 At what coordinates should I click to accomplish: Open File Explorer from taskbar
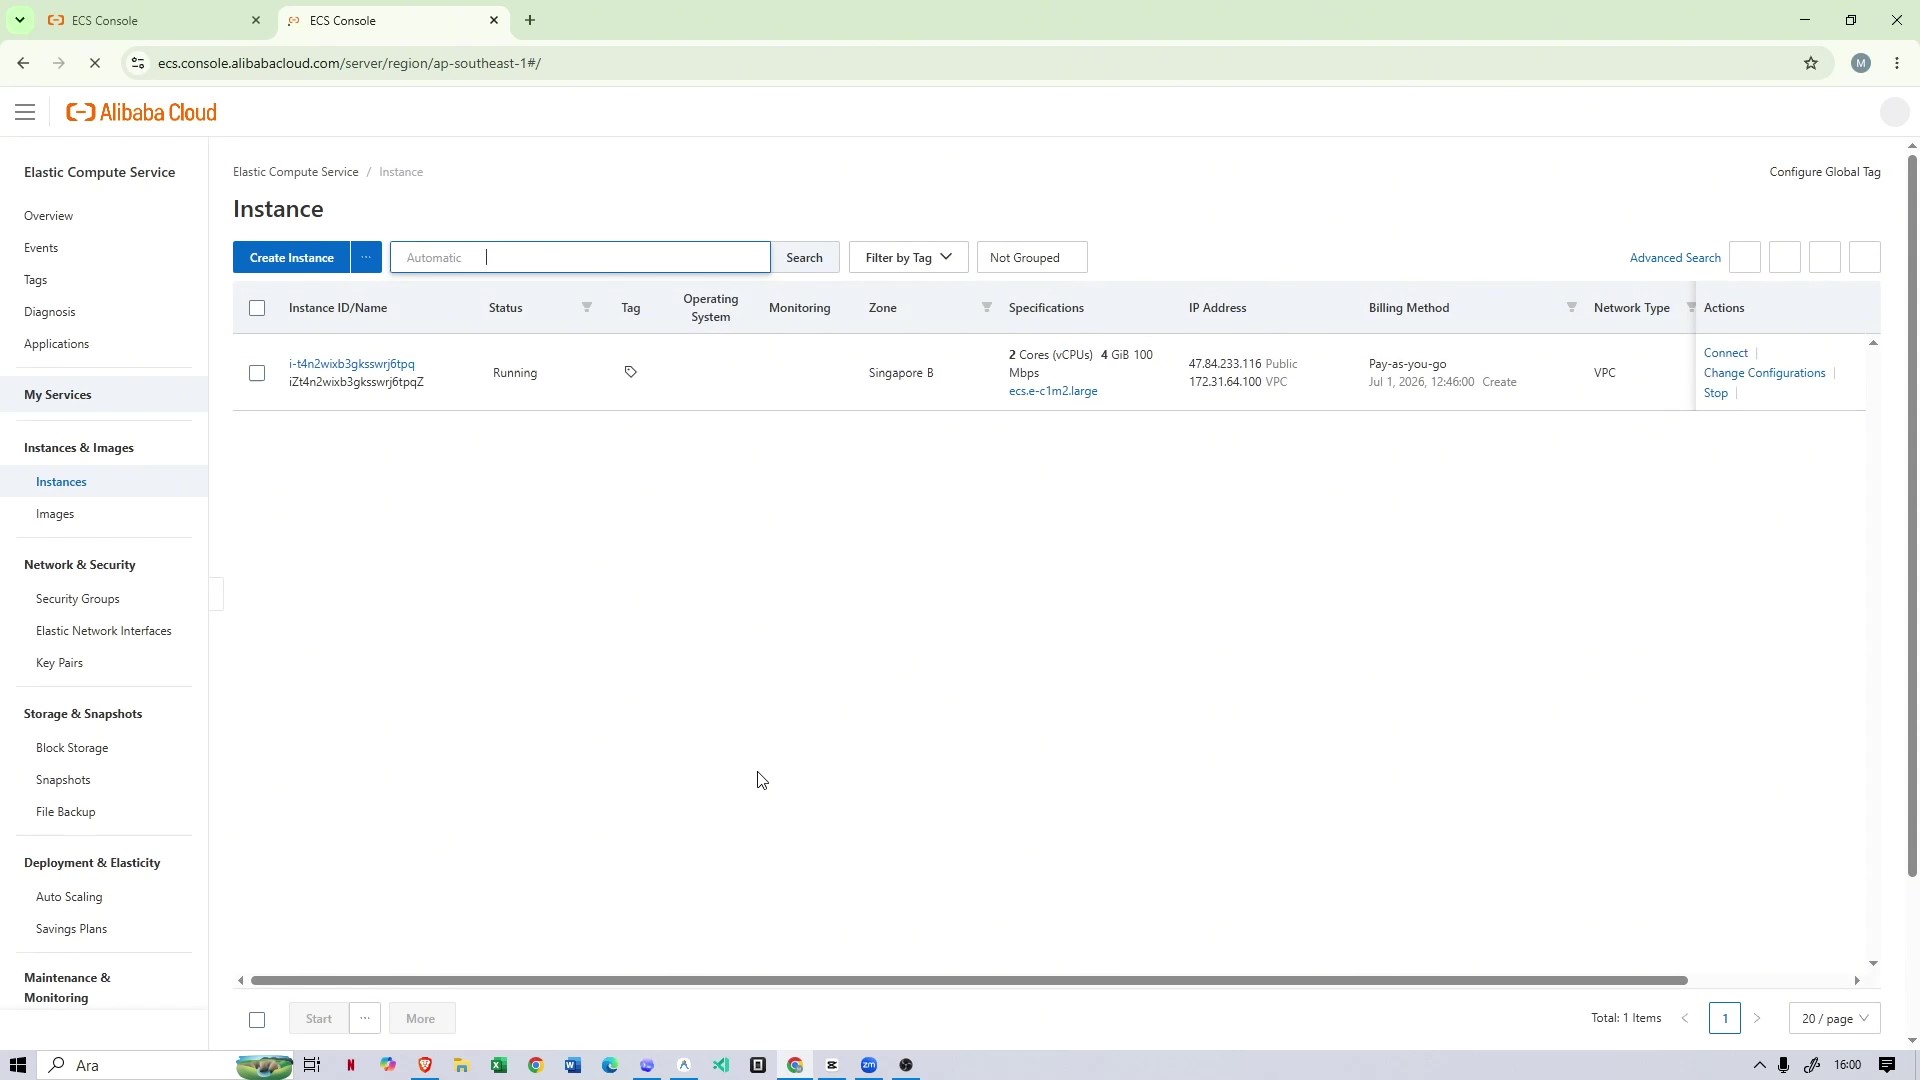[461, 1065]
